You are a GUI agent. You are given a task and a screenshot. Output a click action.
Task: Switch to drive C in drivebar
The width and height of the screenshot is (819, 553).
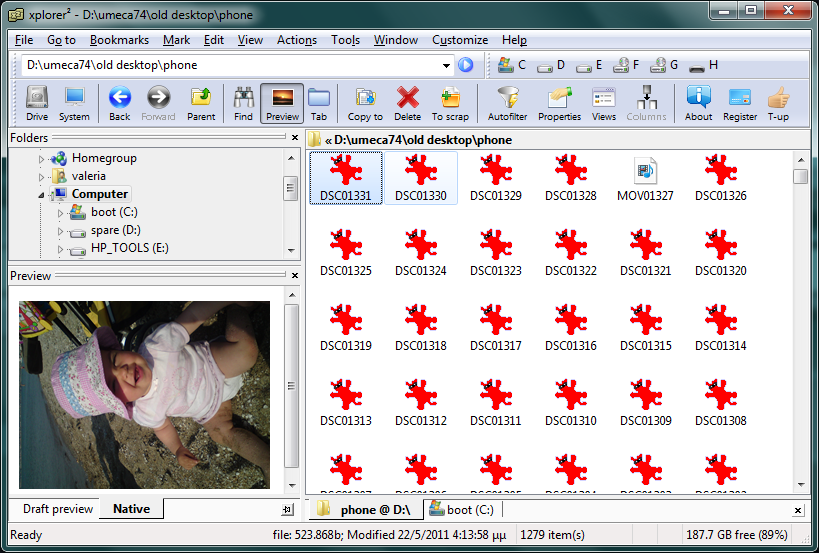point(512,65)
